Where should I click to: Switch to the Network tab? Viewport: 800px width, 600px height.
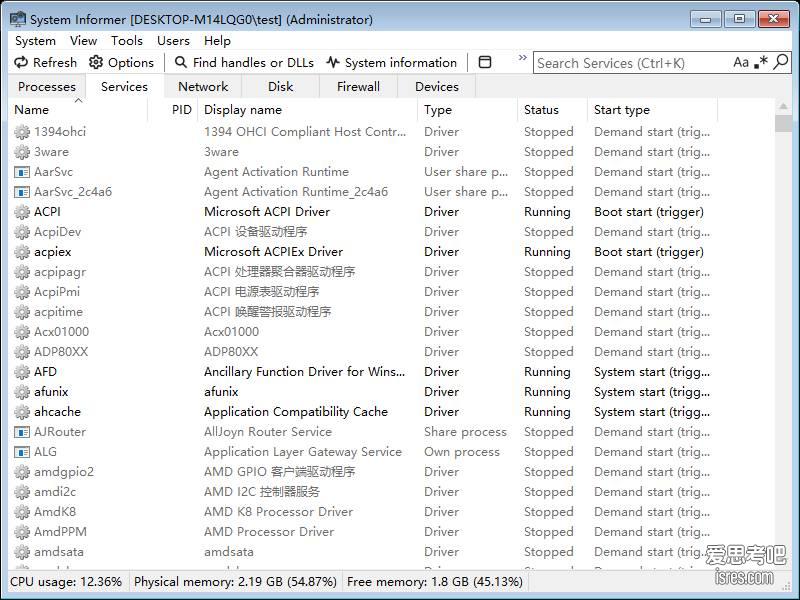click(x=203, y=87)
